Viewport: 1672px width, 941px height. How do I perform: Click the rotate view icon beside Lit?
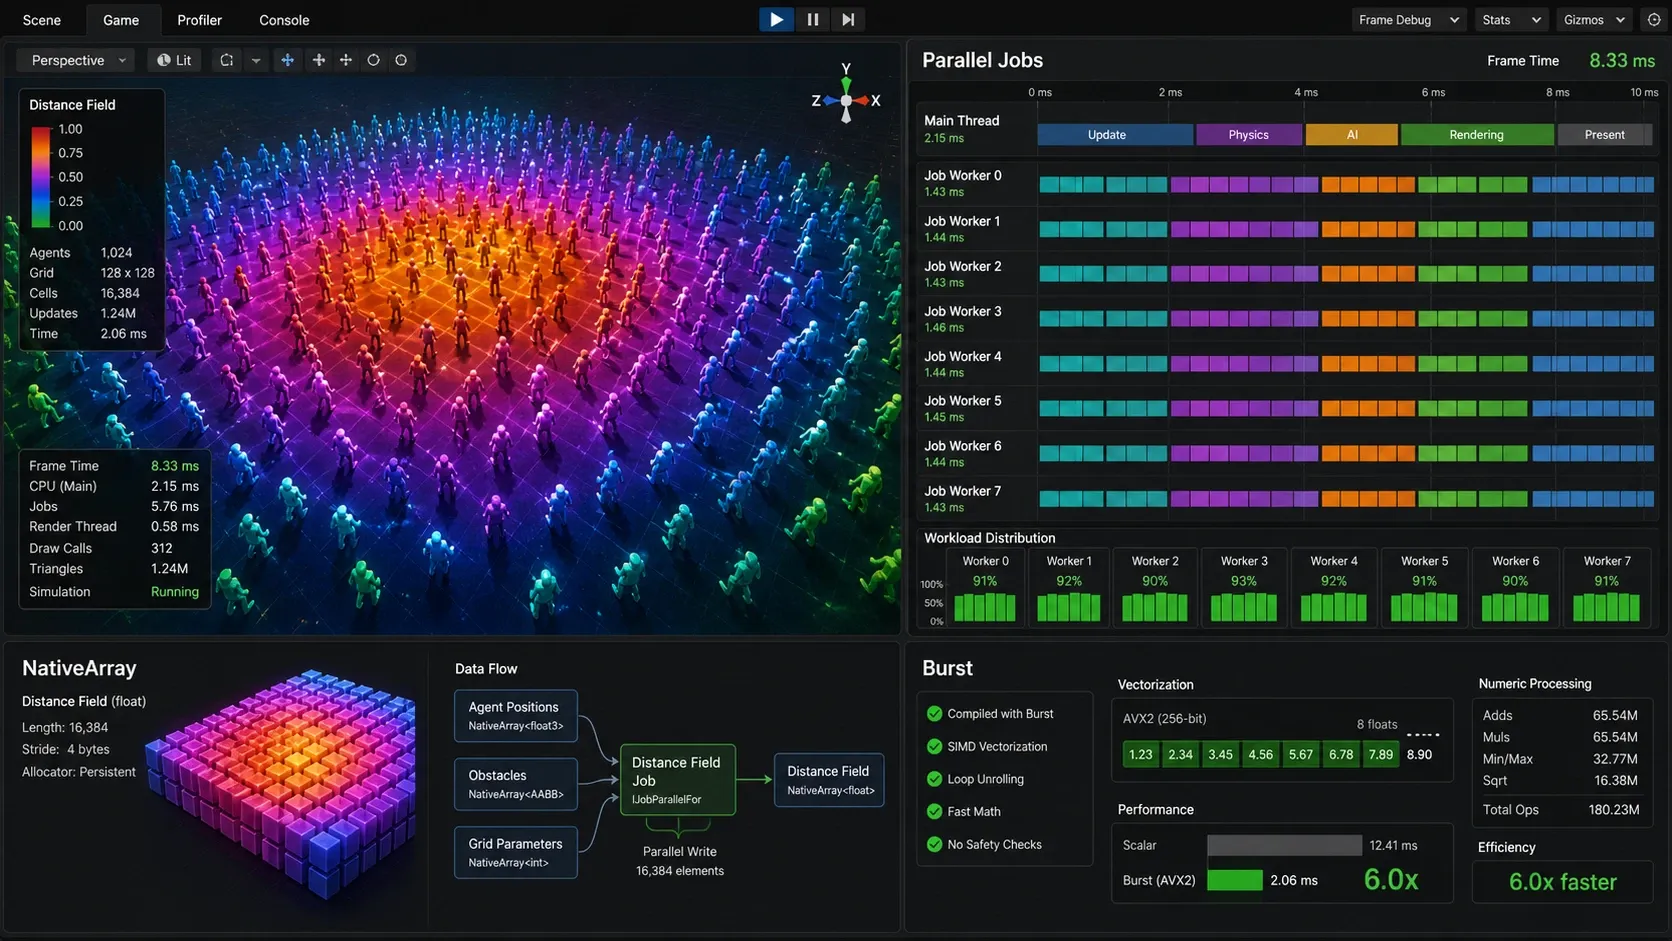click(x=227, y=60)
